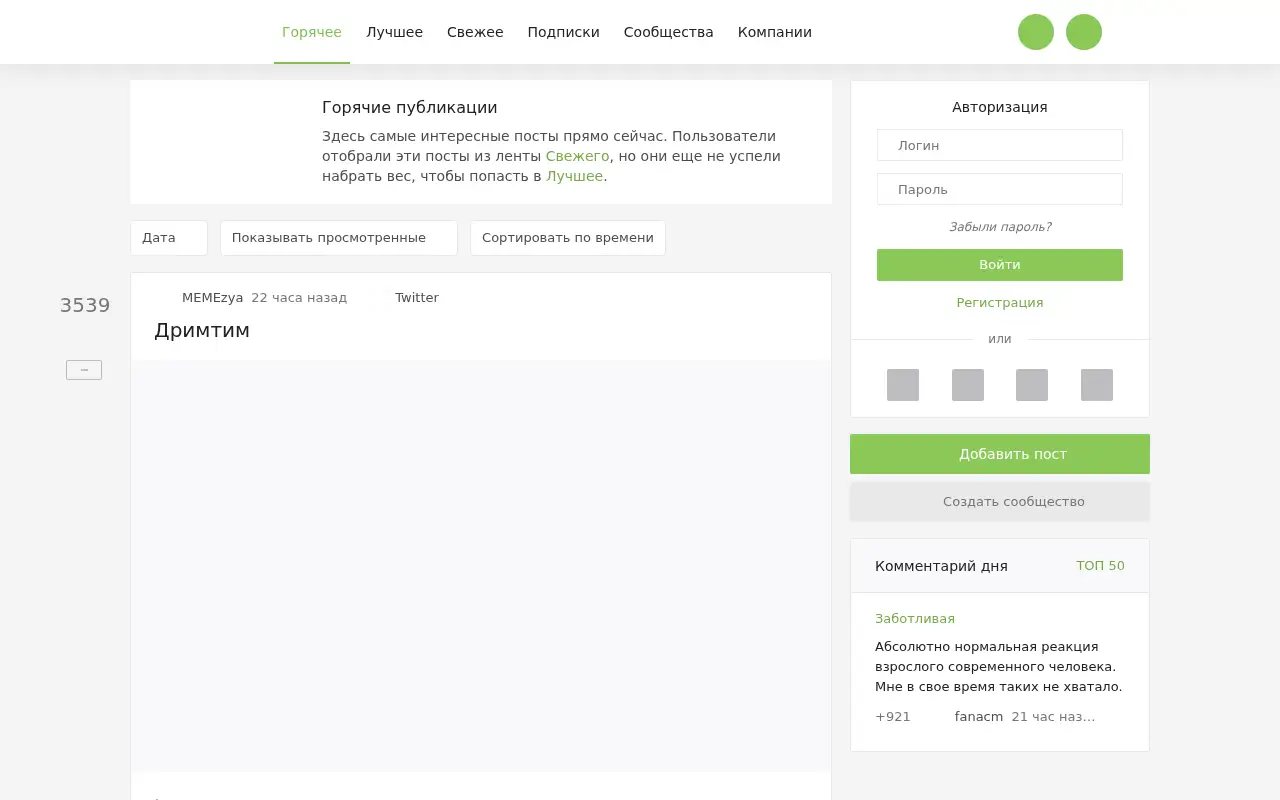Click the comment rating +921
This screenshot has height=800, width=1280.
893,717
